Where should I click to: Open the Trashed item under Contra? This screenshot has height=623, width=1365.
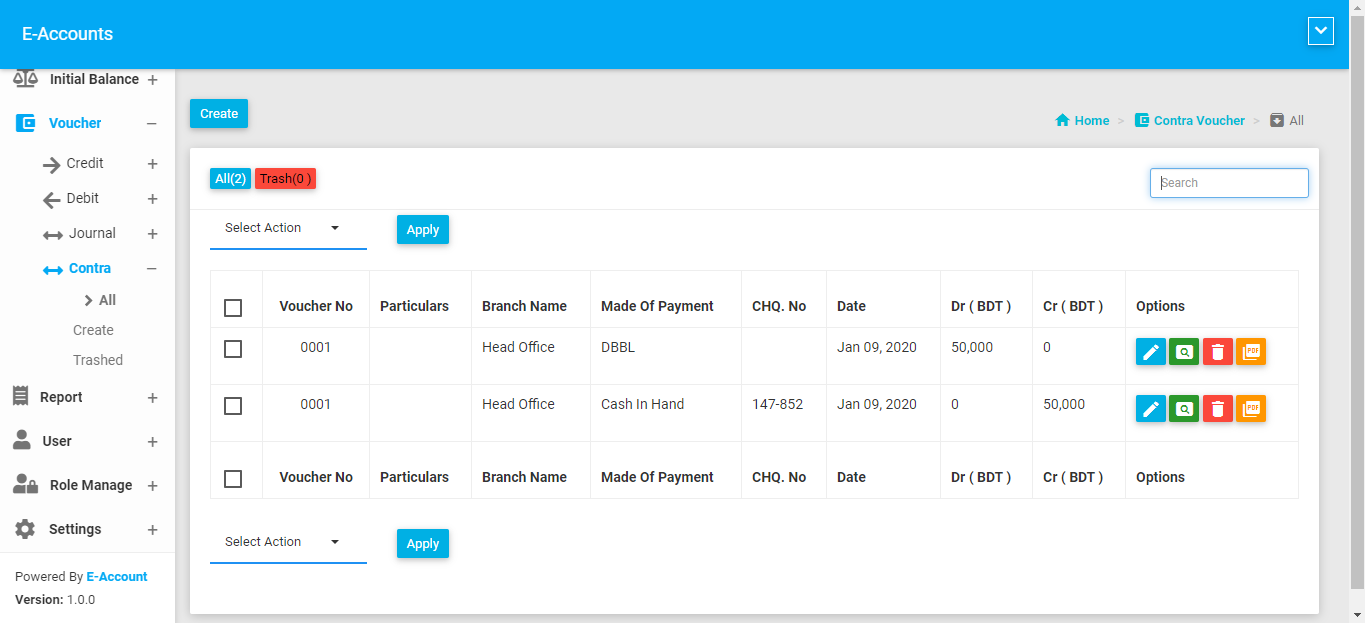click(x=98, y=360)
